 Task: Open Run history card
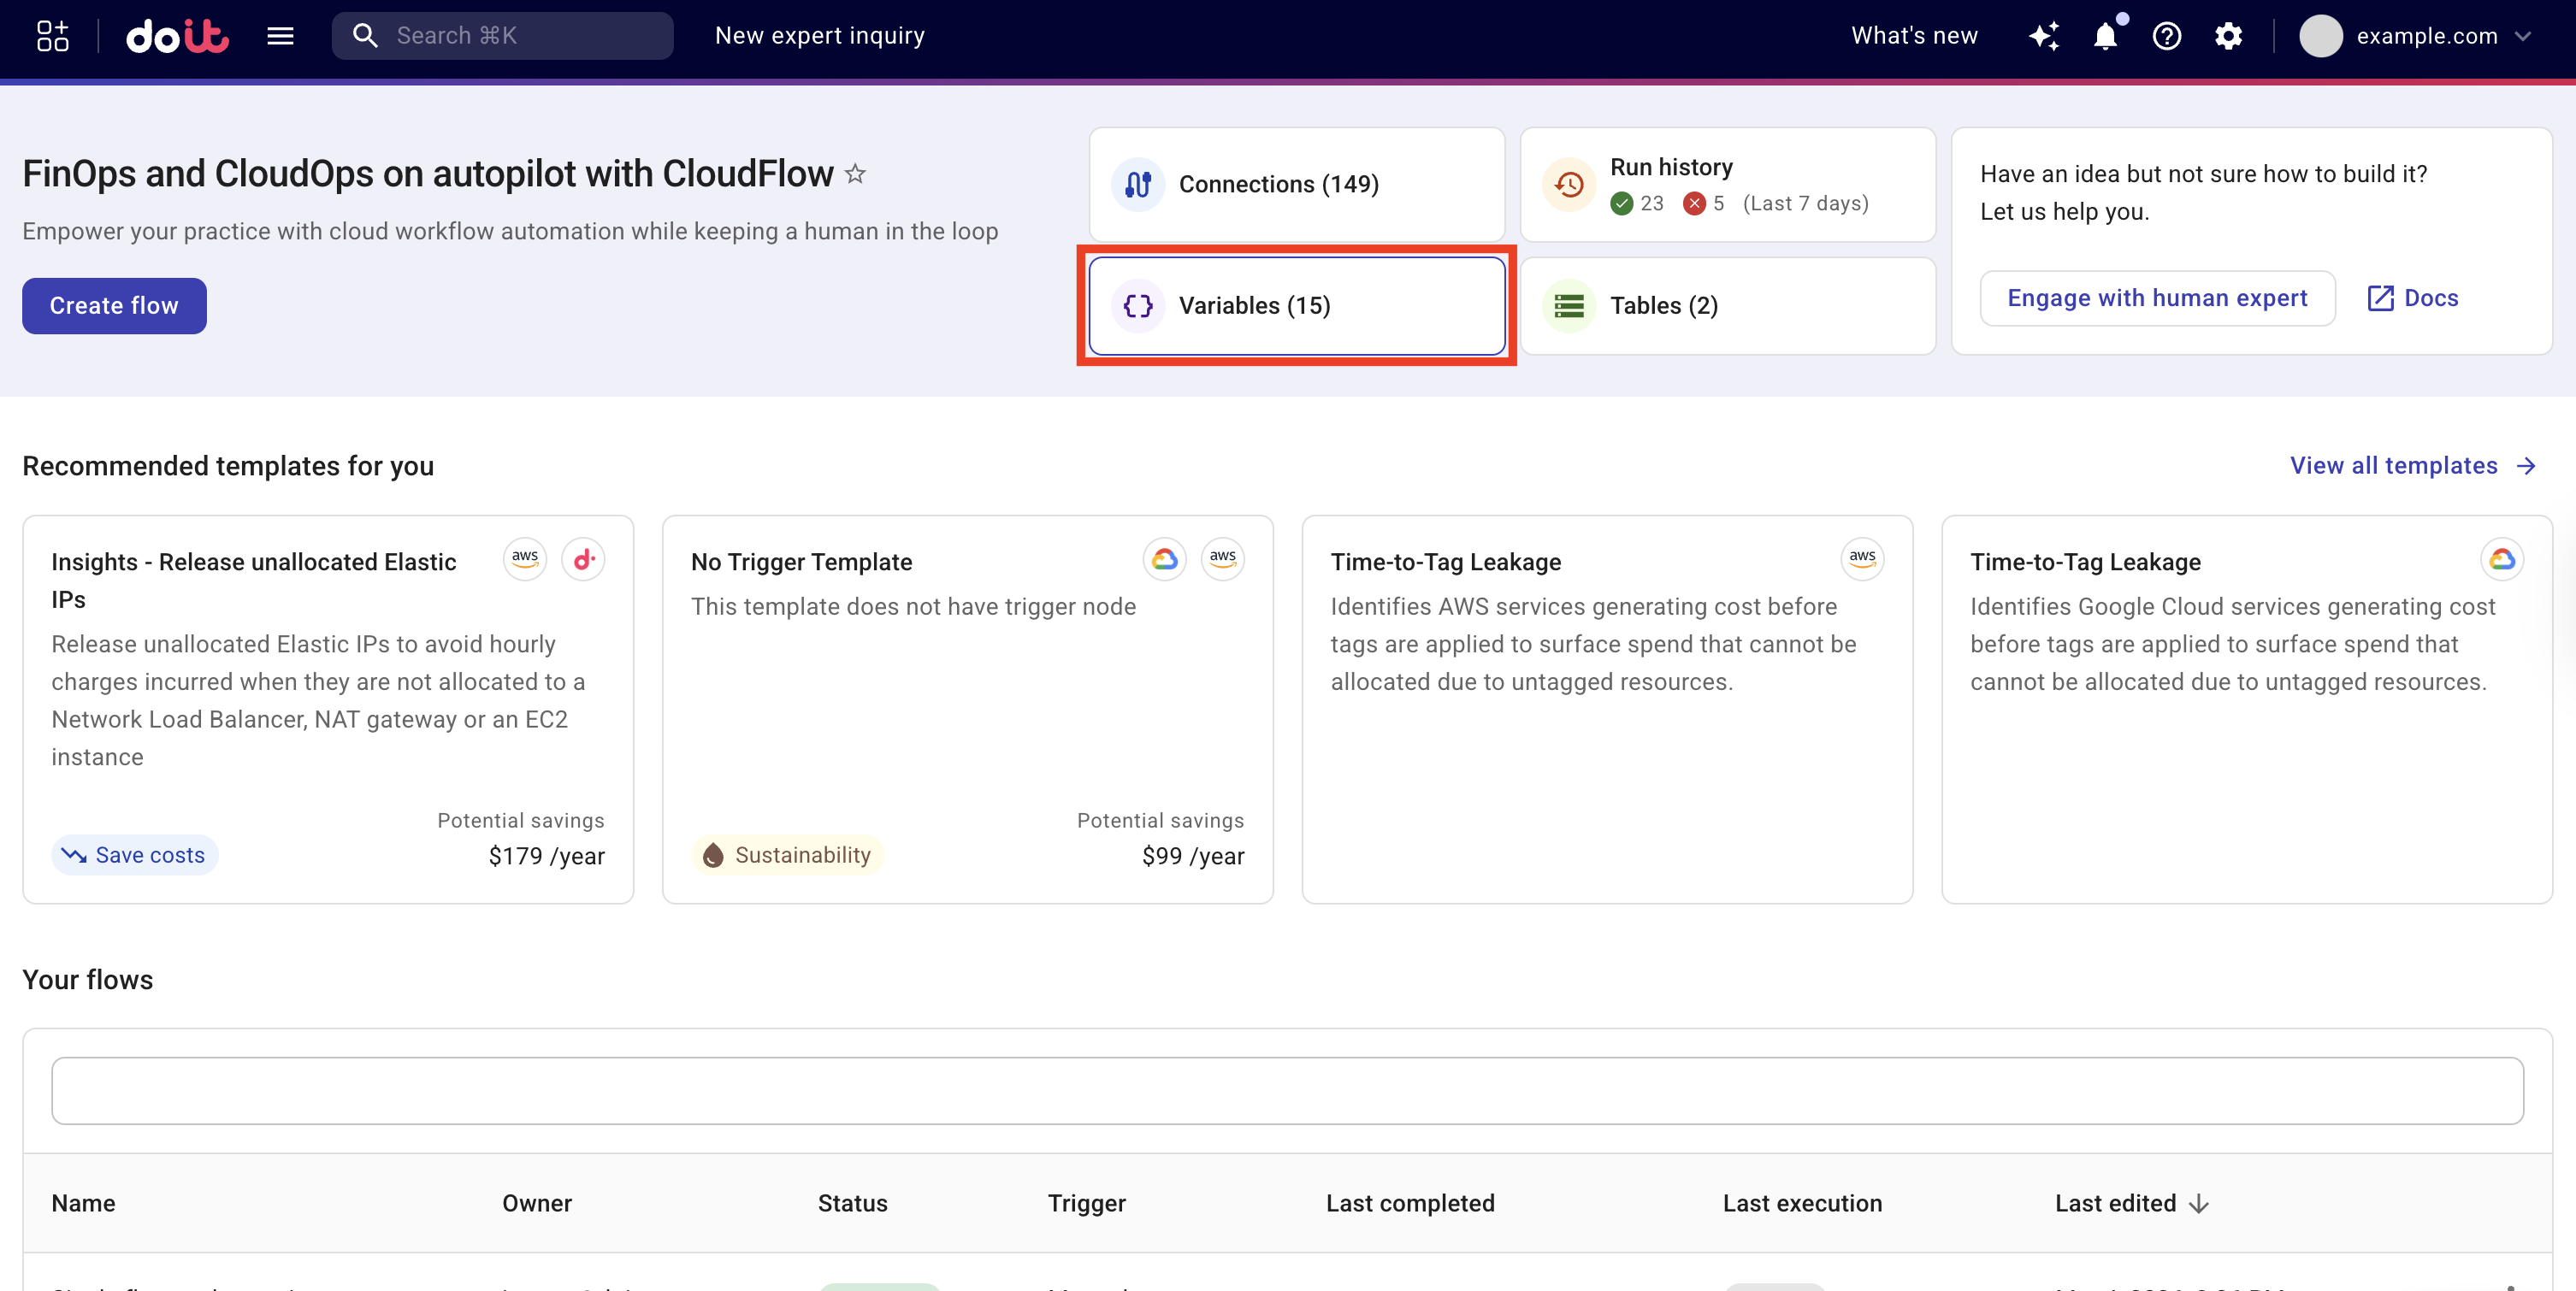coord(1727,184)
